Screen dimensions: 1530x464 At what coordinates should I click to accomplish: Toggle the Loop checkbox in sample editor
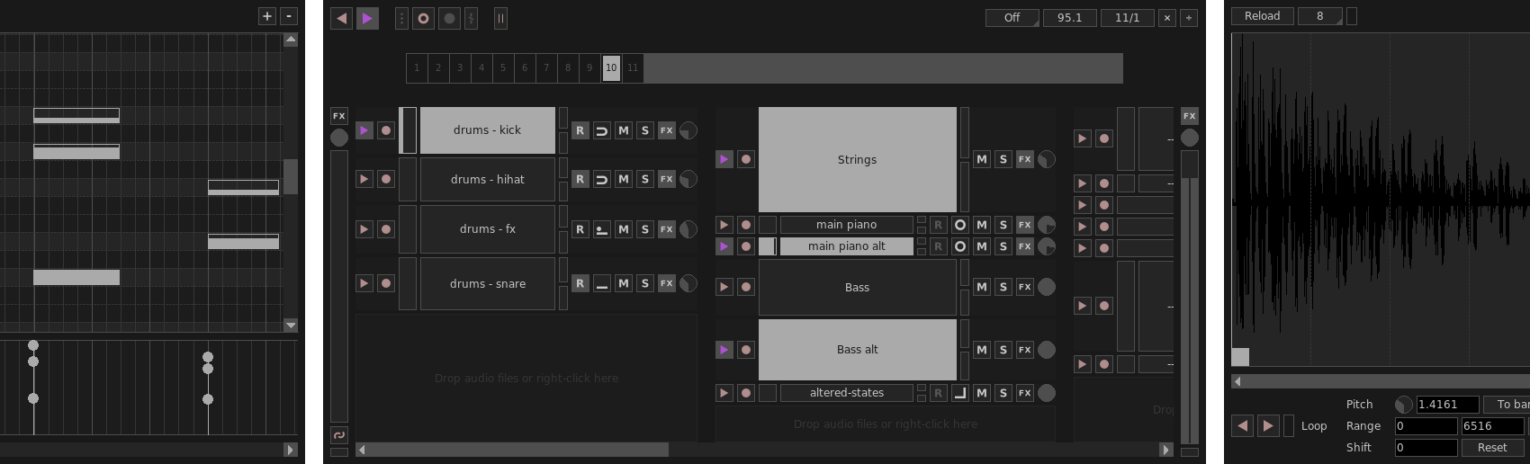[x=1289, y=425]
